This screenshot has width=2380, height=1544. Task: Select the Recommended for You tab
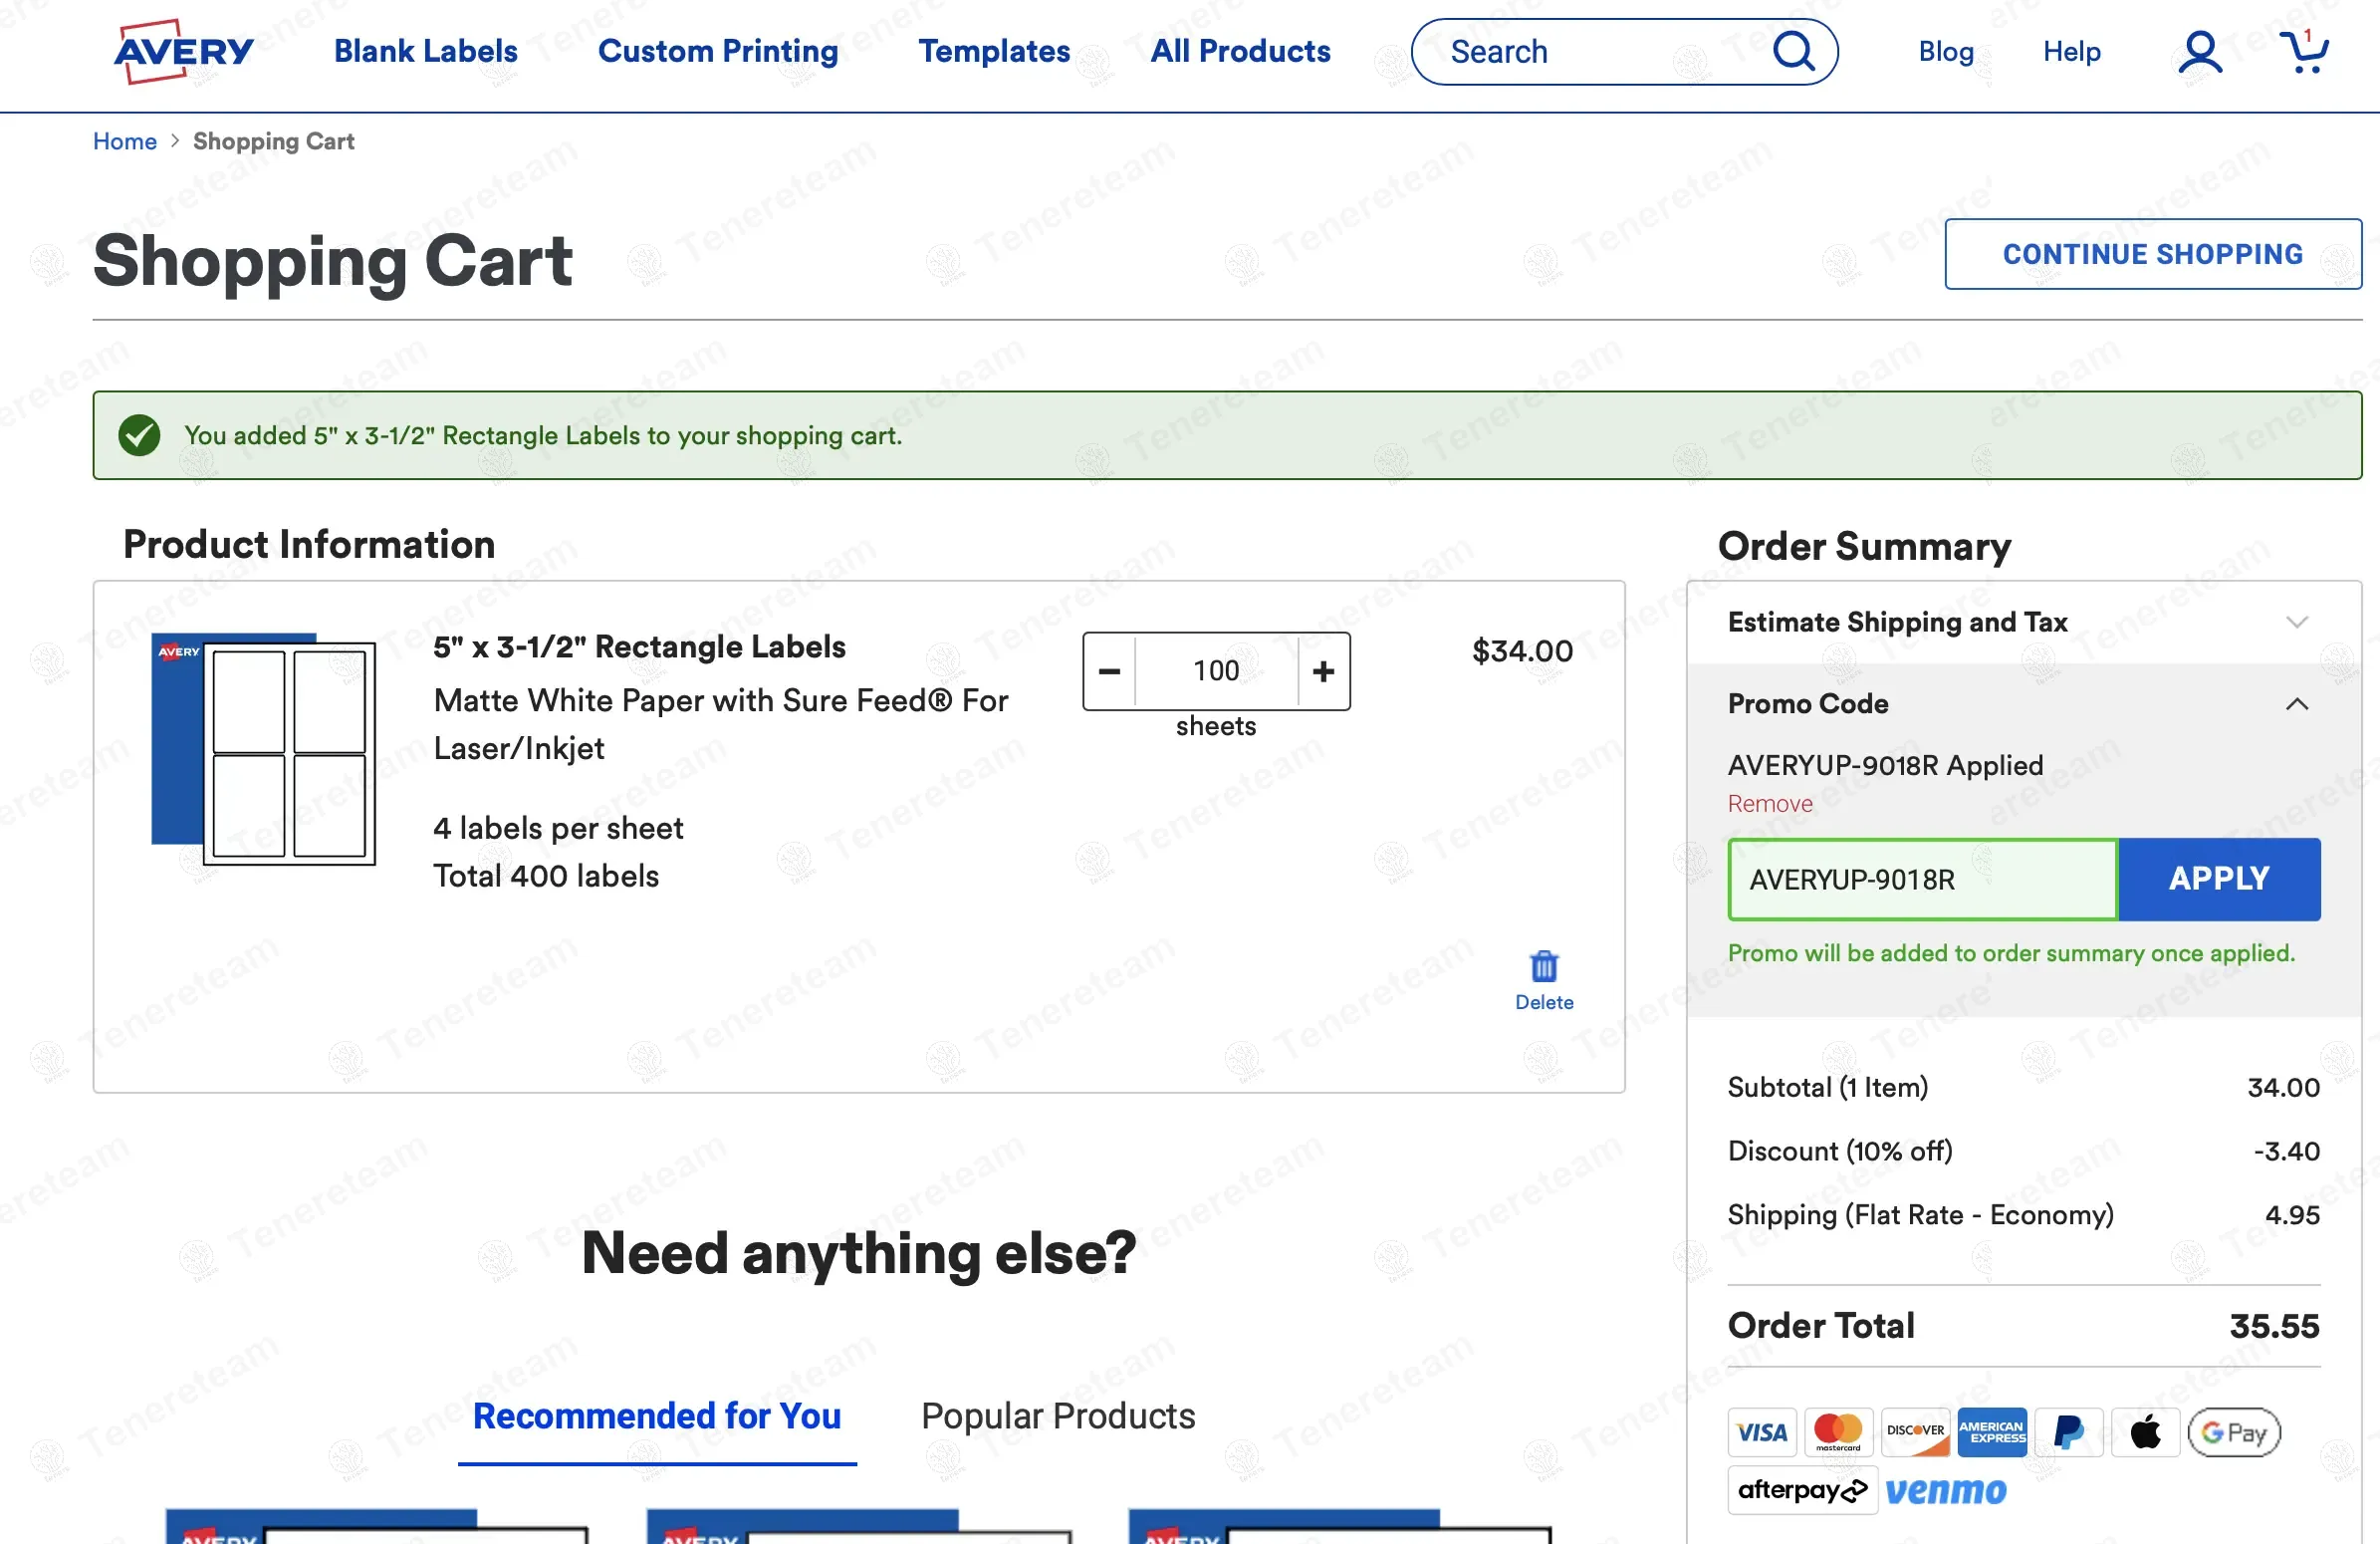click(x=656, y=1416)
